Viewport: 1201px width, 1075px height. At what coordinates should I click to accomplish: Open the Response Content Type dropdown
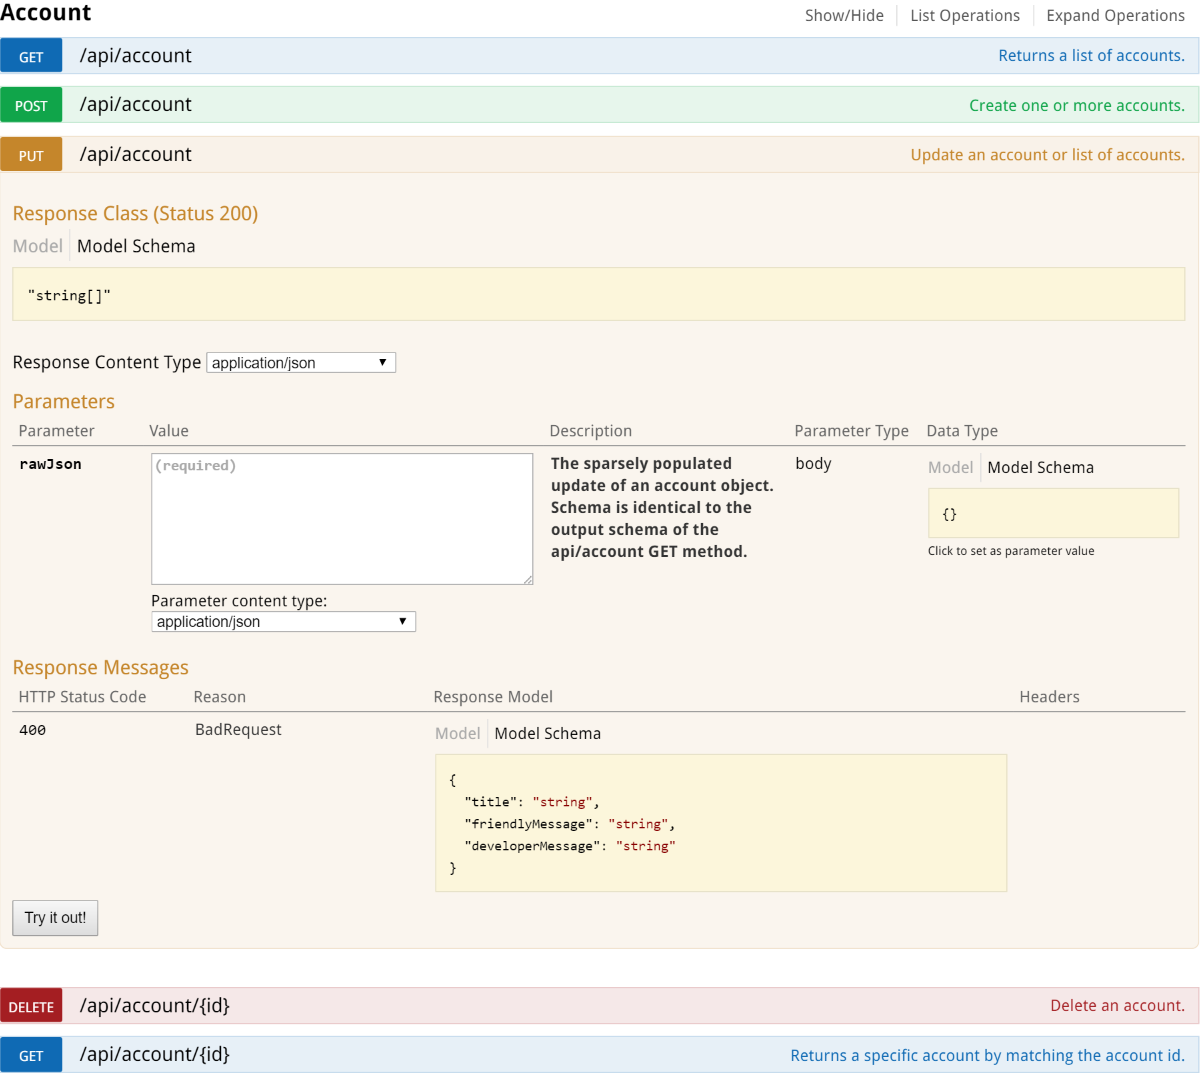300,362
